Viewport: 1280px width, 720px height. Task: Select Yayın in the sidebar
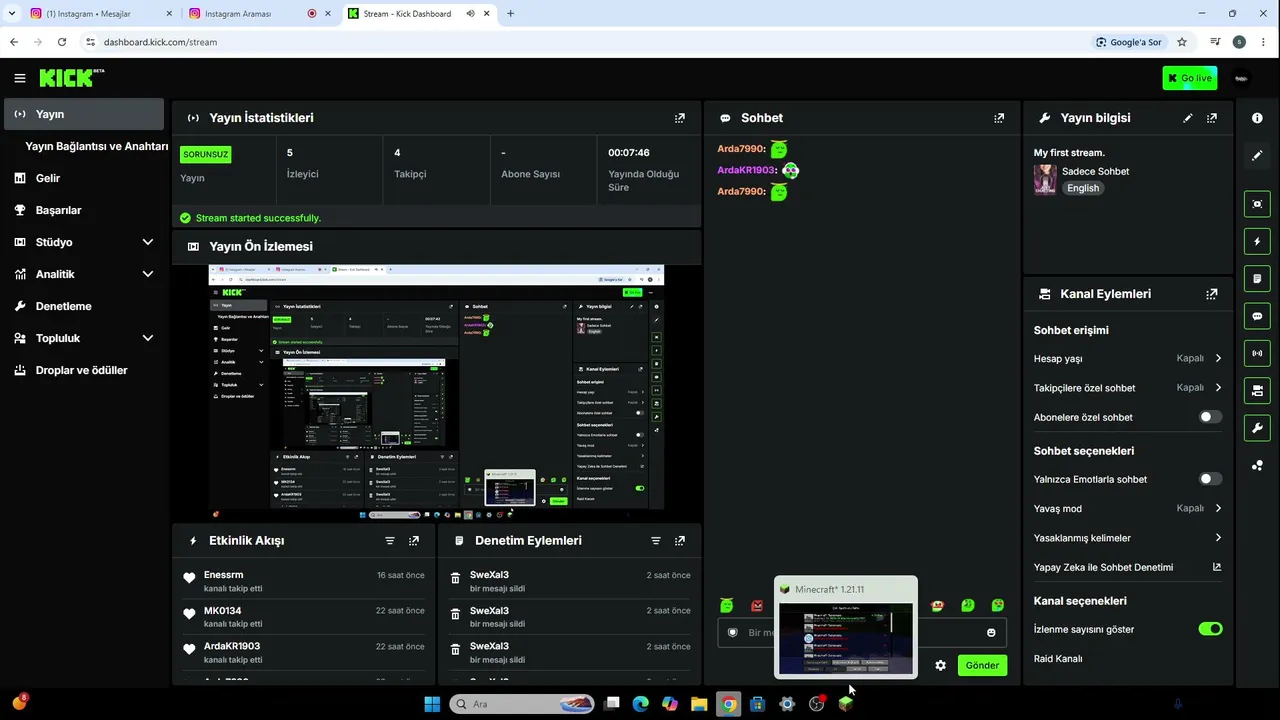[84, 114]
